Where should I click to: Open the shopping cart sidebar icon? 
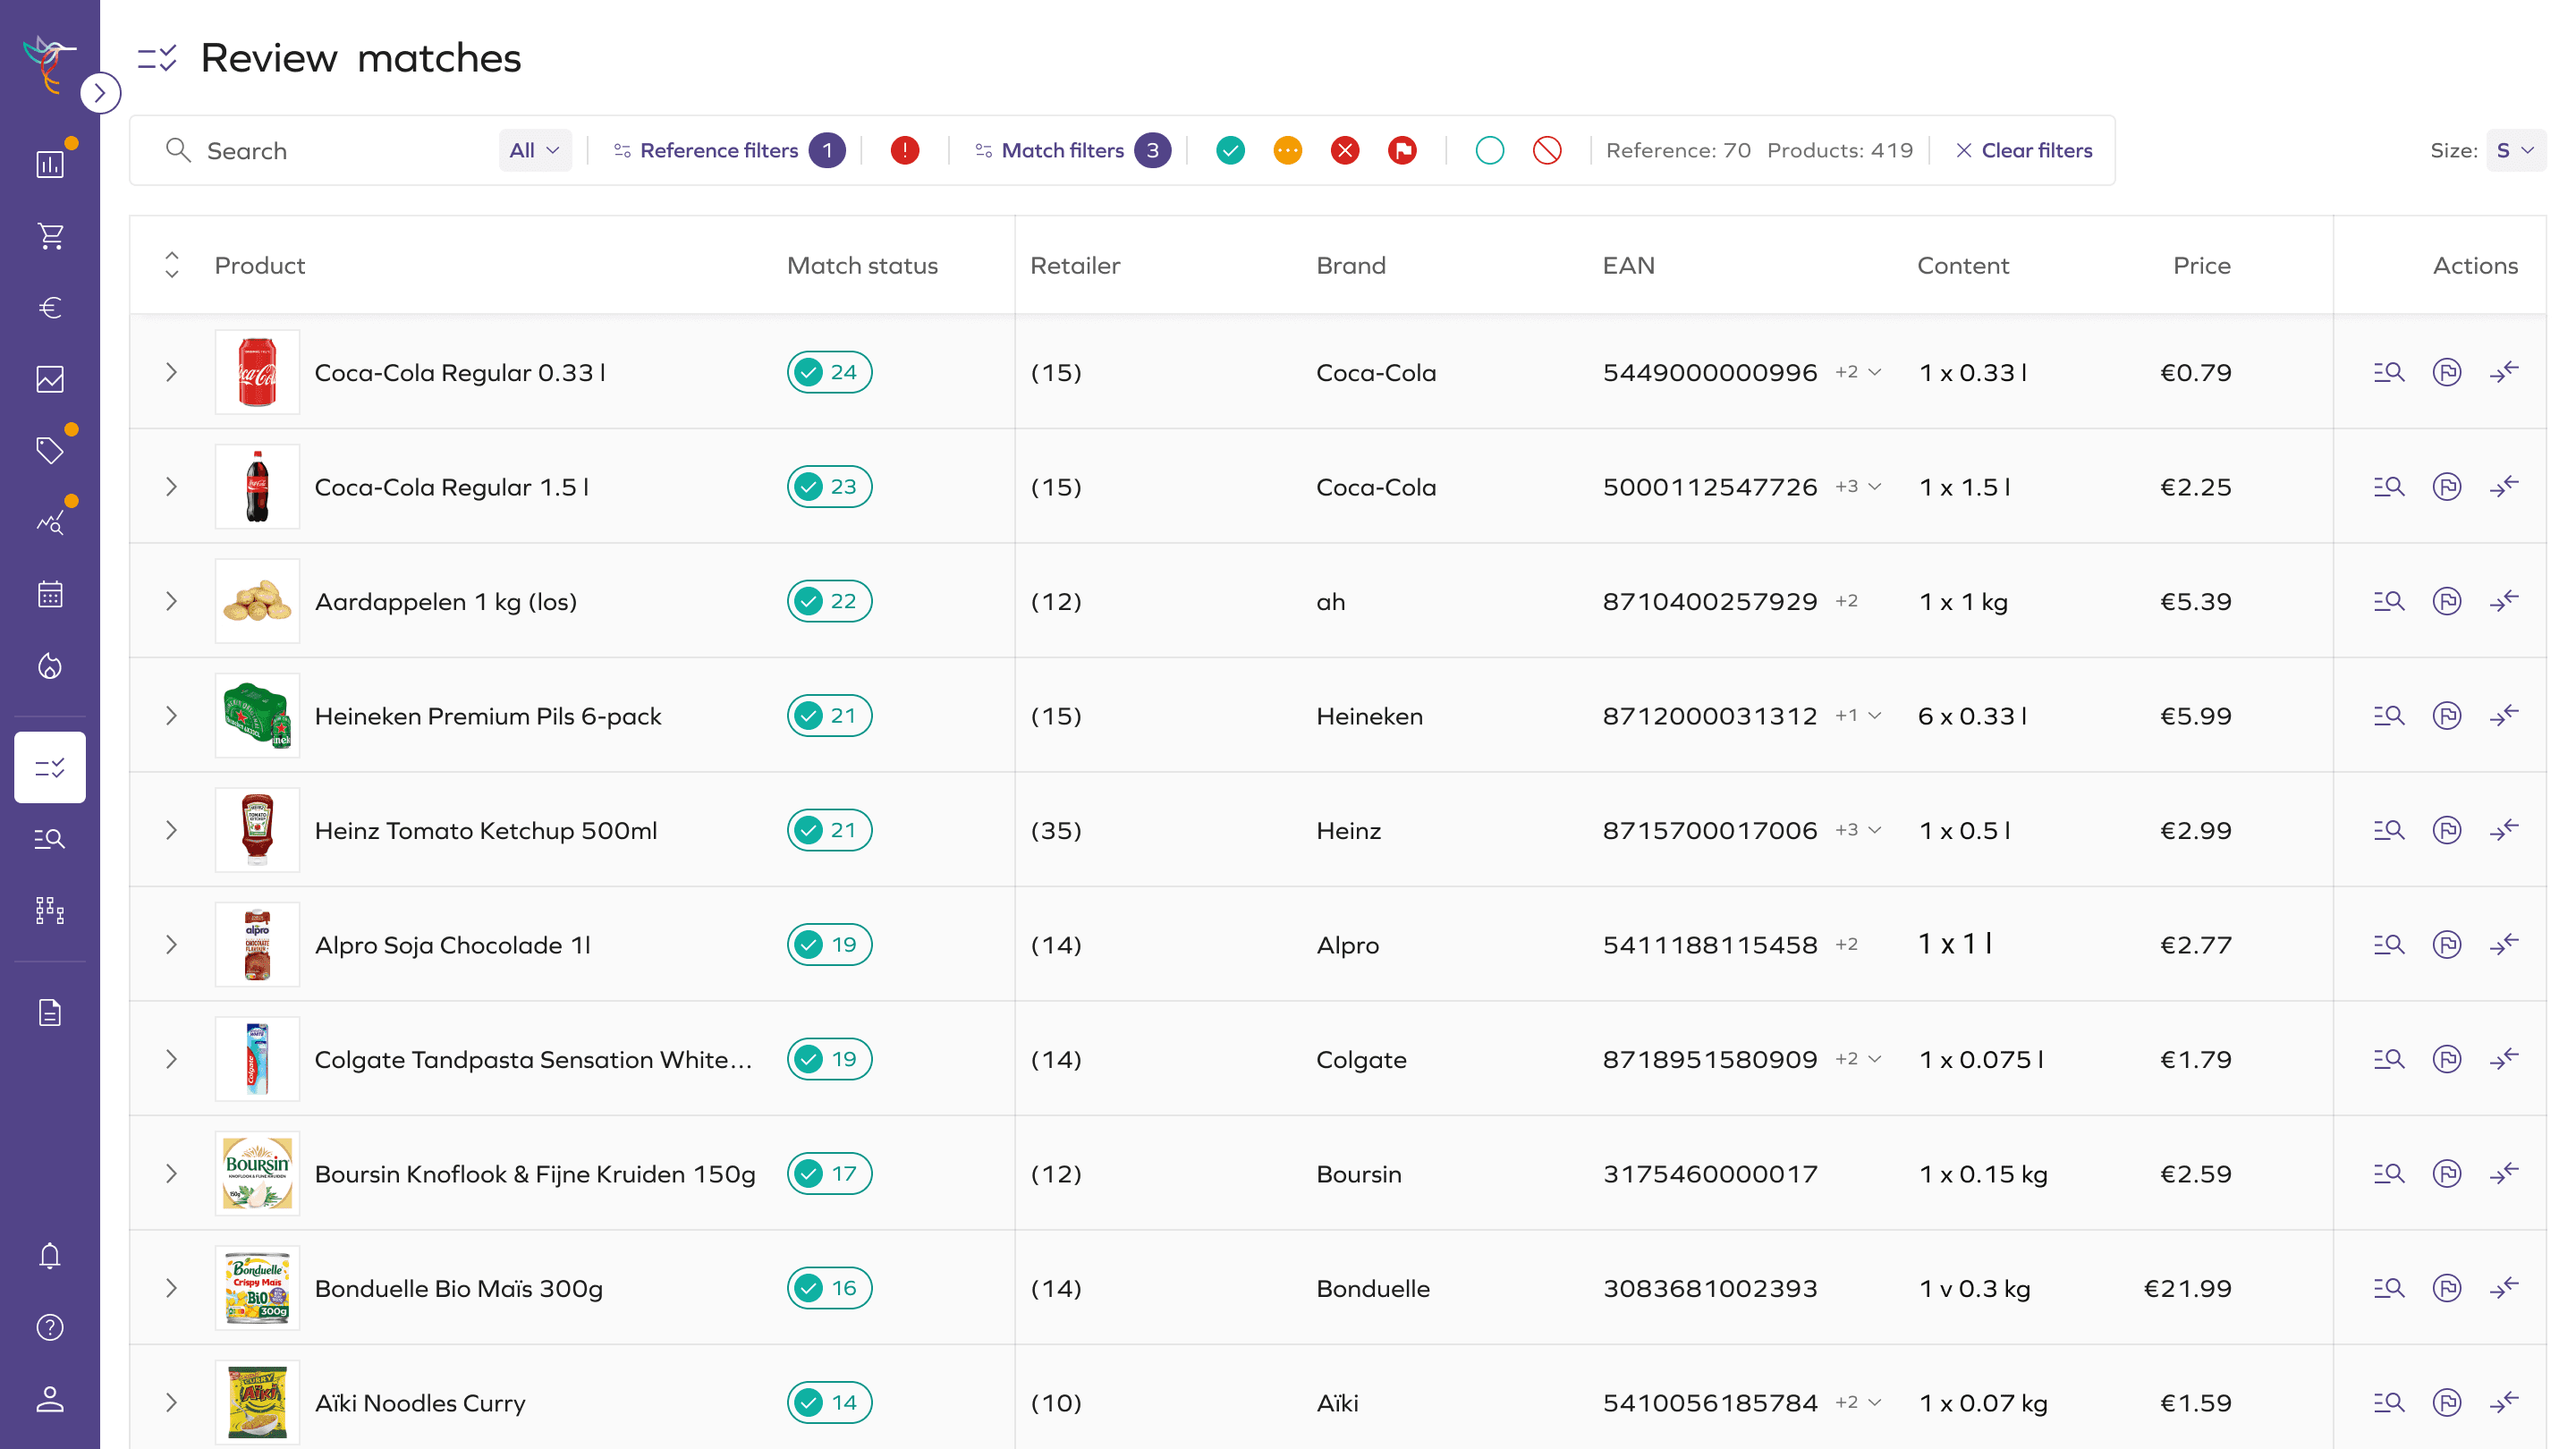click(50, 236)
